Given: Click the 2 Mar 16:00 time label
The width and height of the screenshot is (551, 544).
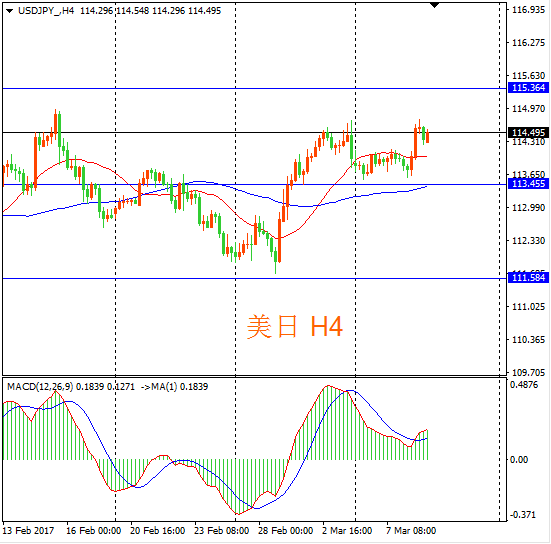Looking at the screenshot, I should (x=347, y=530).
